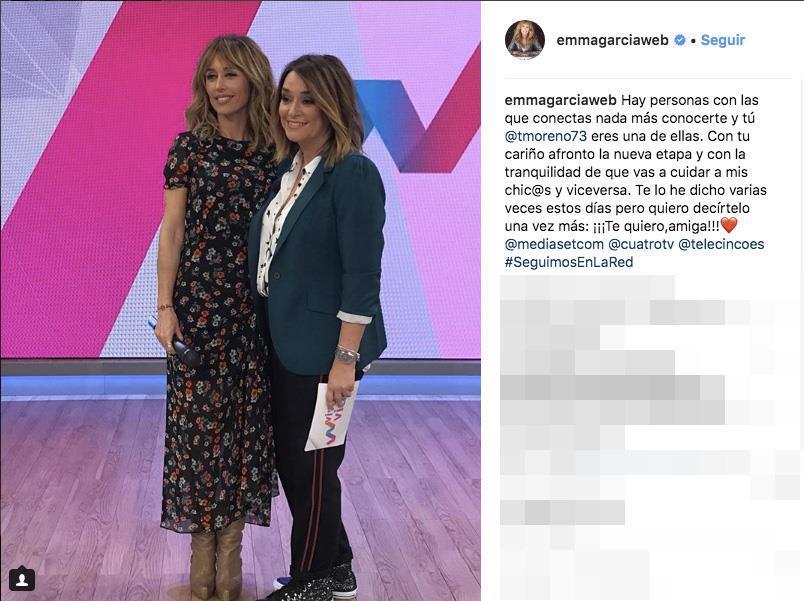
Task: Click the first blurred comment row
Action: tap(587, 288)
